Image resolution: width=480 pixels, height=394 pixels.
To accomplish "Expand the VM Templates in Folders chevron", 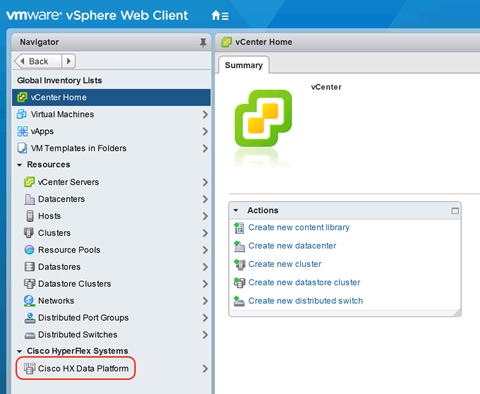I will coord(205,148).
